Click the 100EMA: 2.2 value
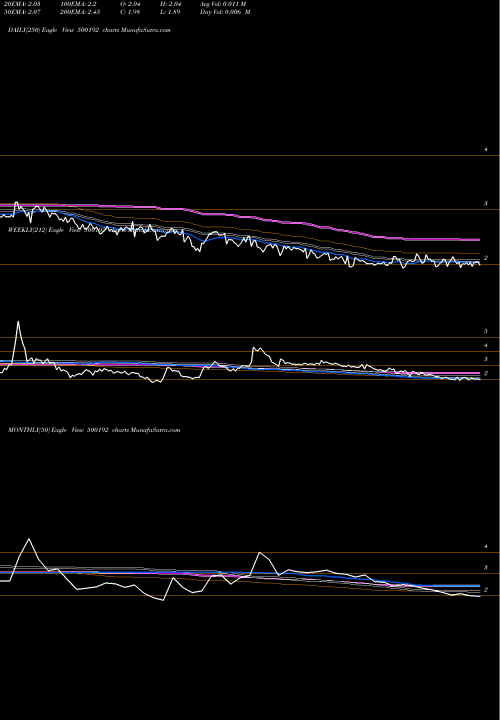500x720 pixels. [x=81, y=4]
